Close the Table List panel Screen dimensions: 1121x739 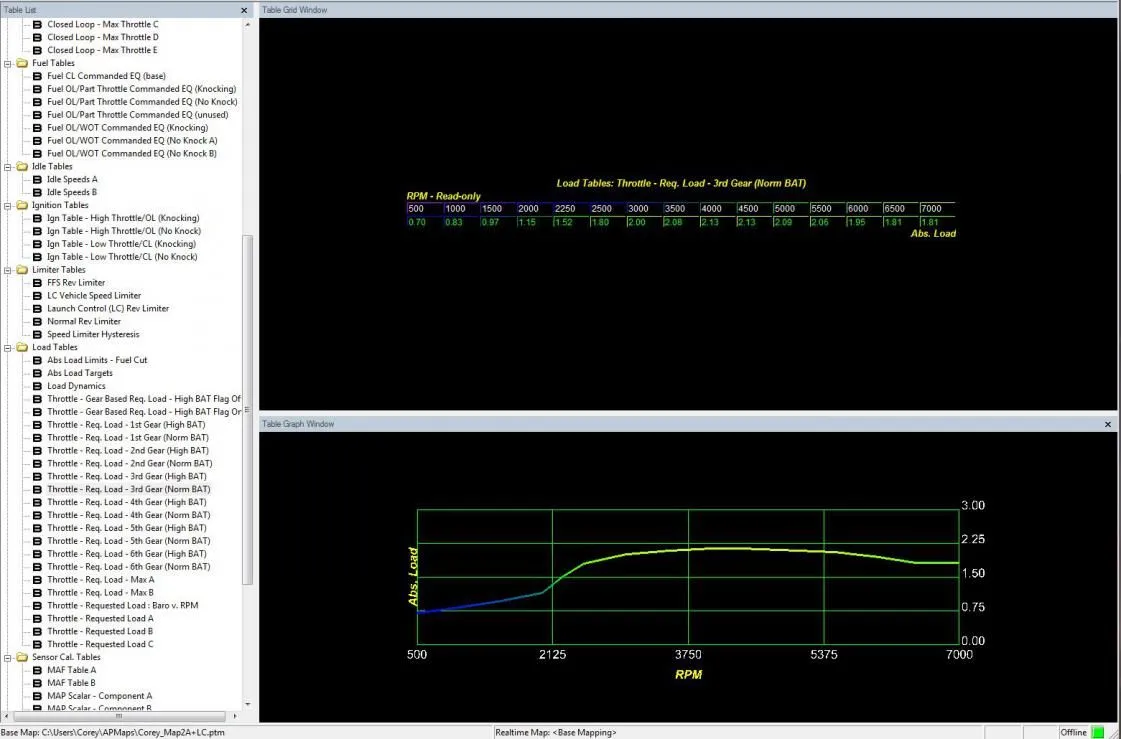244,10
